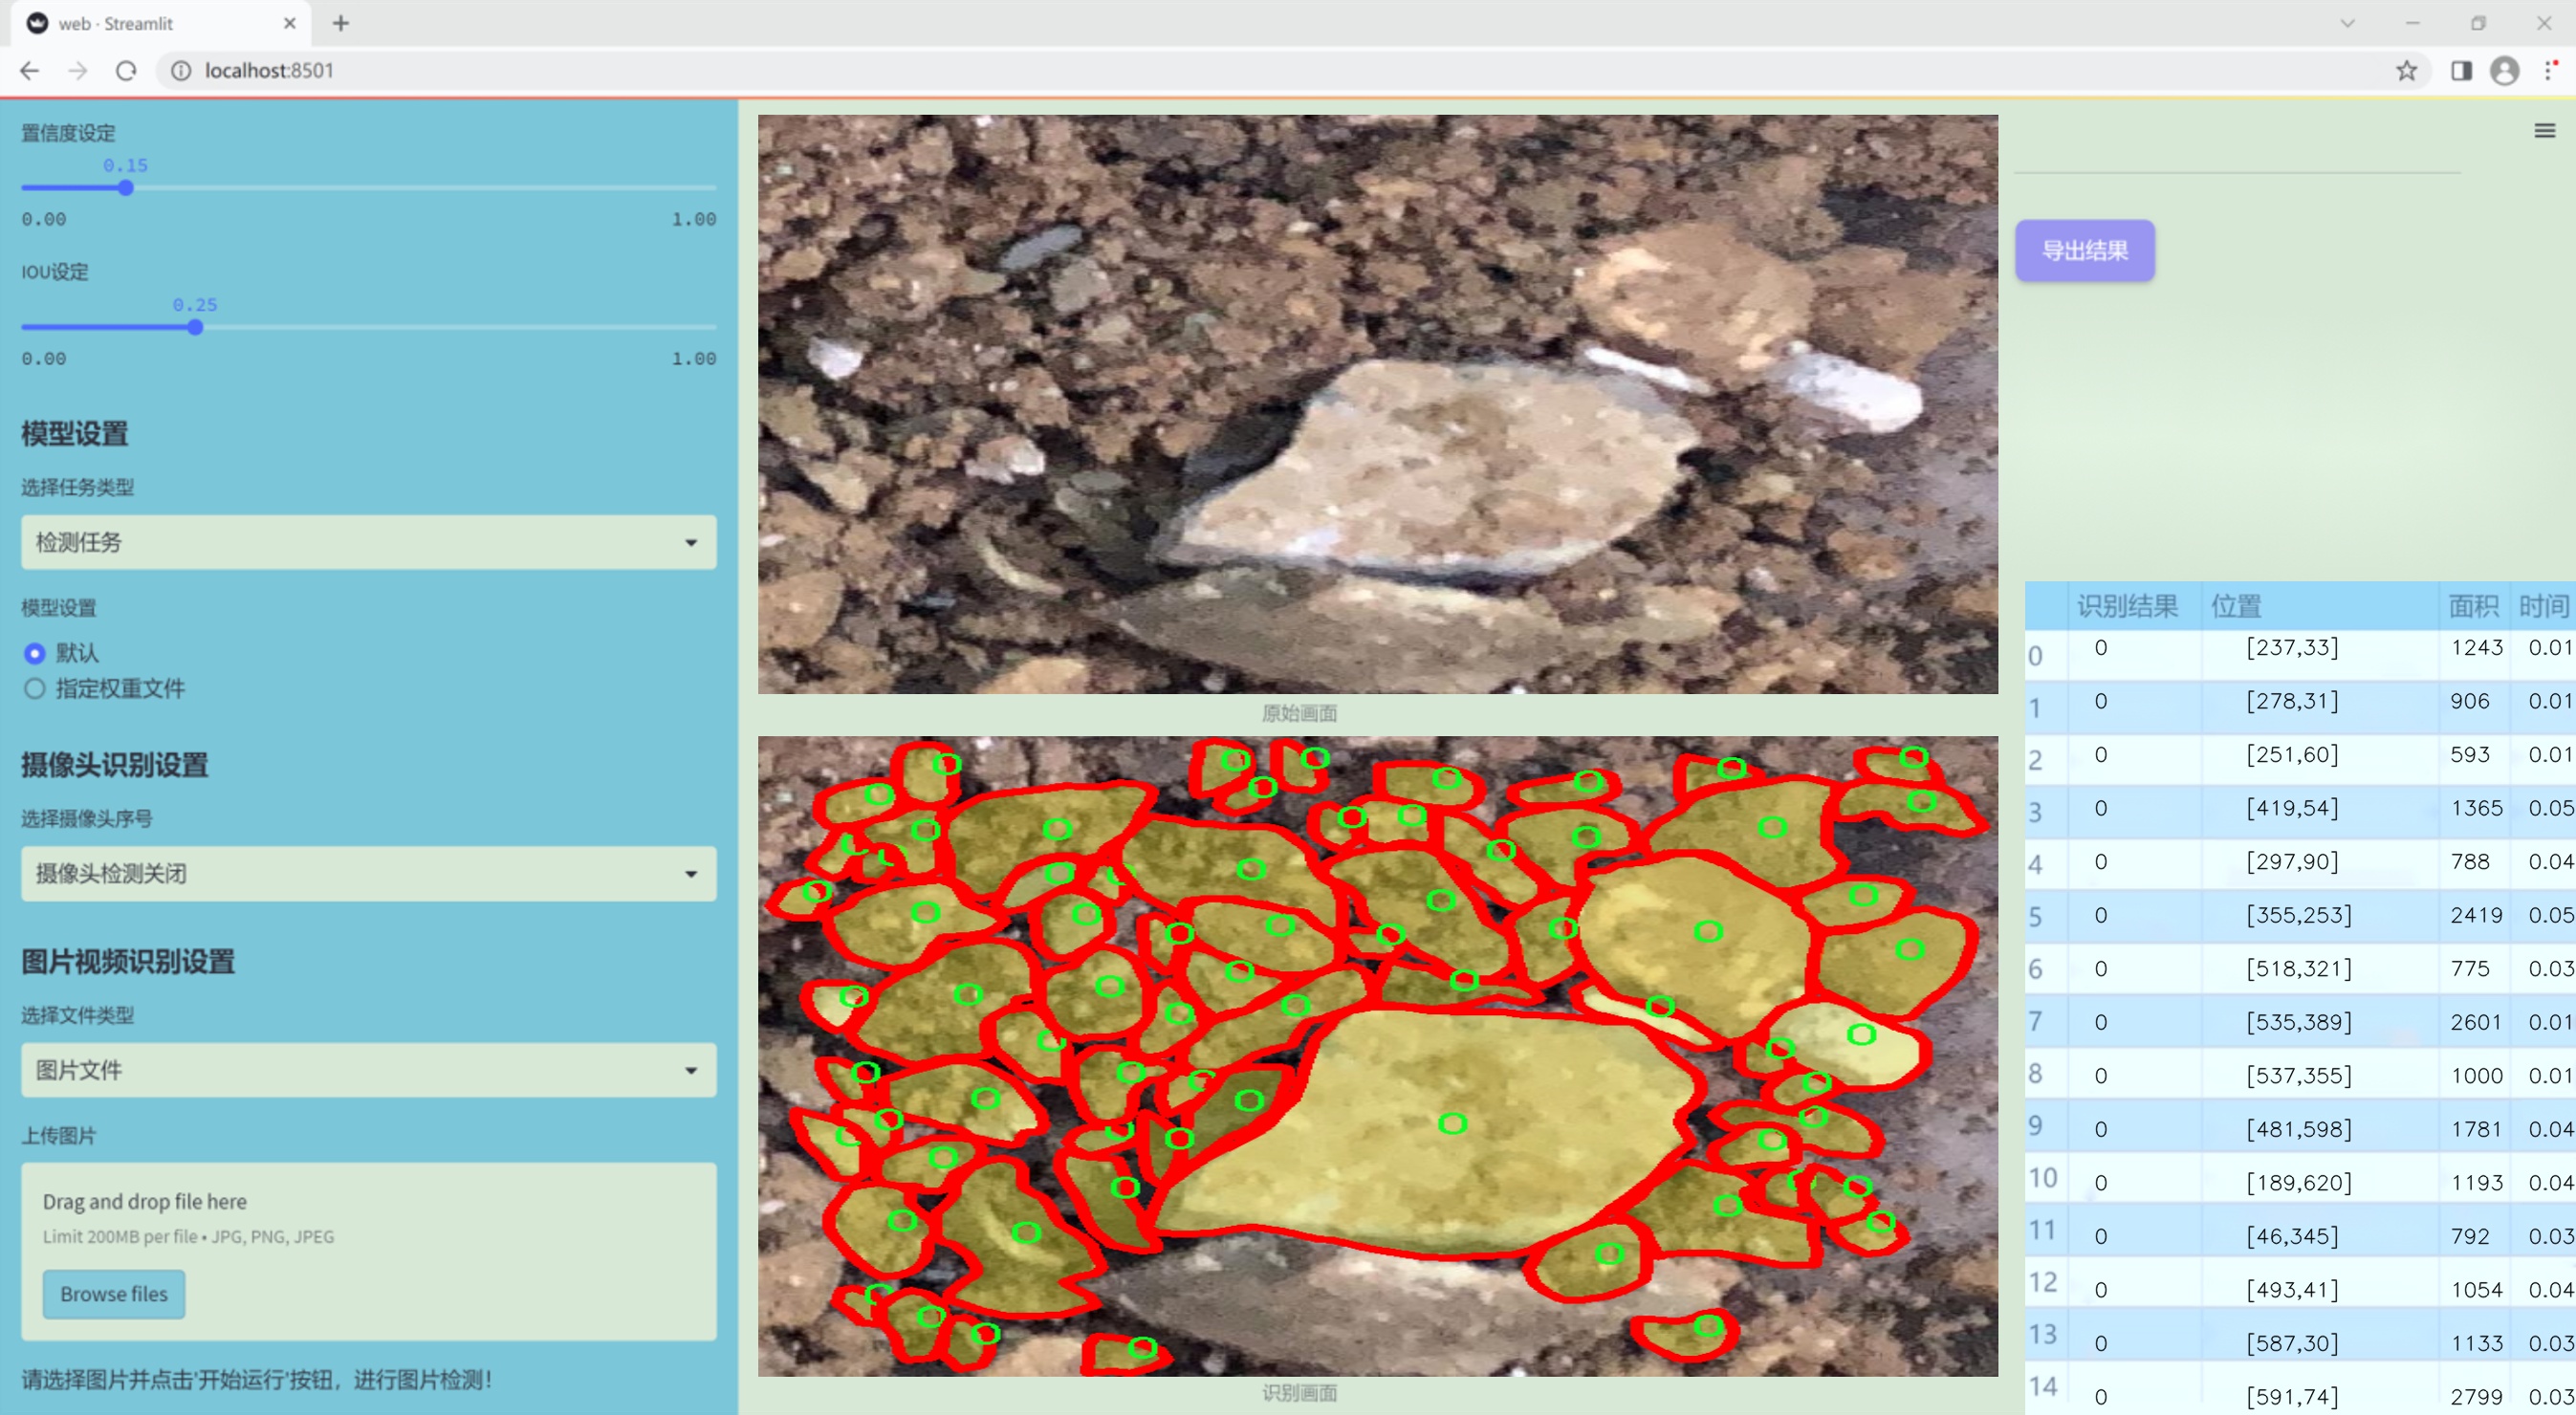The image size is (2576, 1415).
Task: Select the 默认 radio option
Action: [x=35, y=653]
